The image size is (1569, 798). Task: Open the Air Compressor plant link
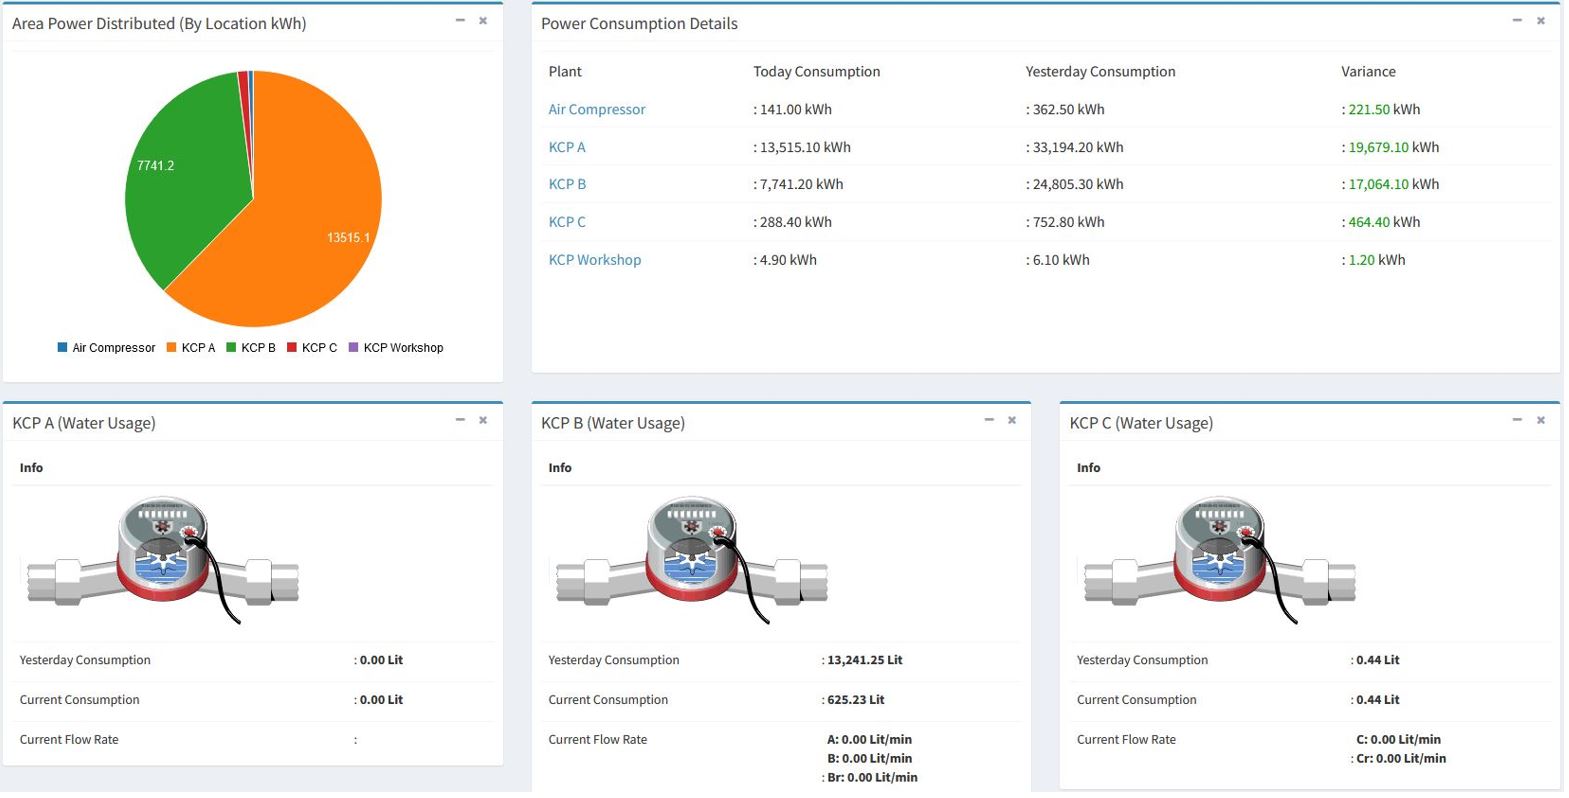(596, 110)
